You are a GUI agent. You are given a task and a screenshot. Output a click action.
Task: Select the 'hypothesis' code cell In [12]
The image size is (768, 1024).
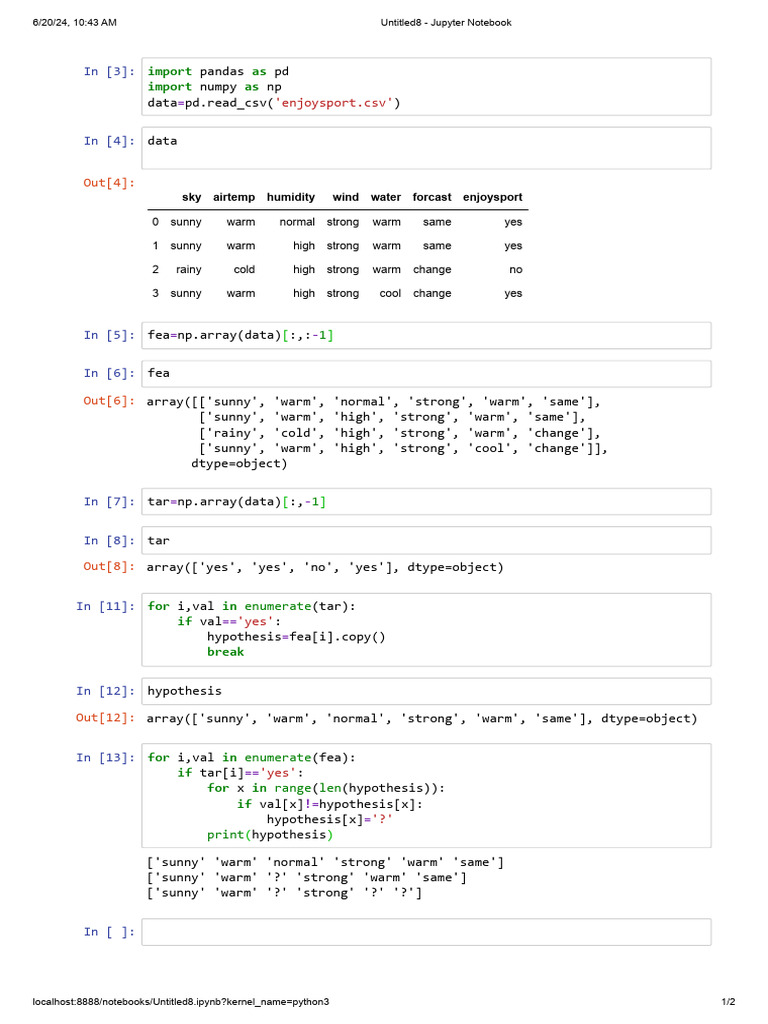(426, 691)
